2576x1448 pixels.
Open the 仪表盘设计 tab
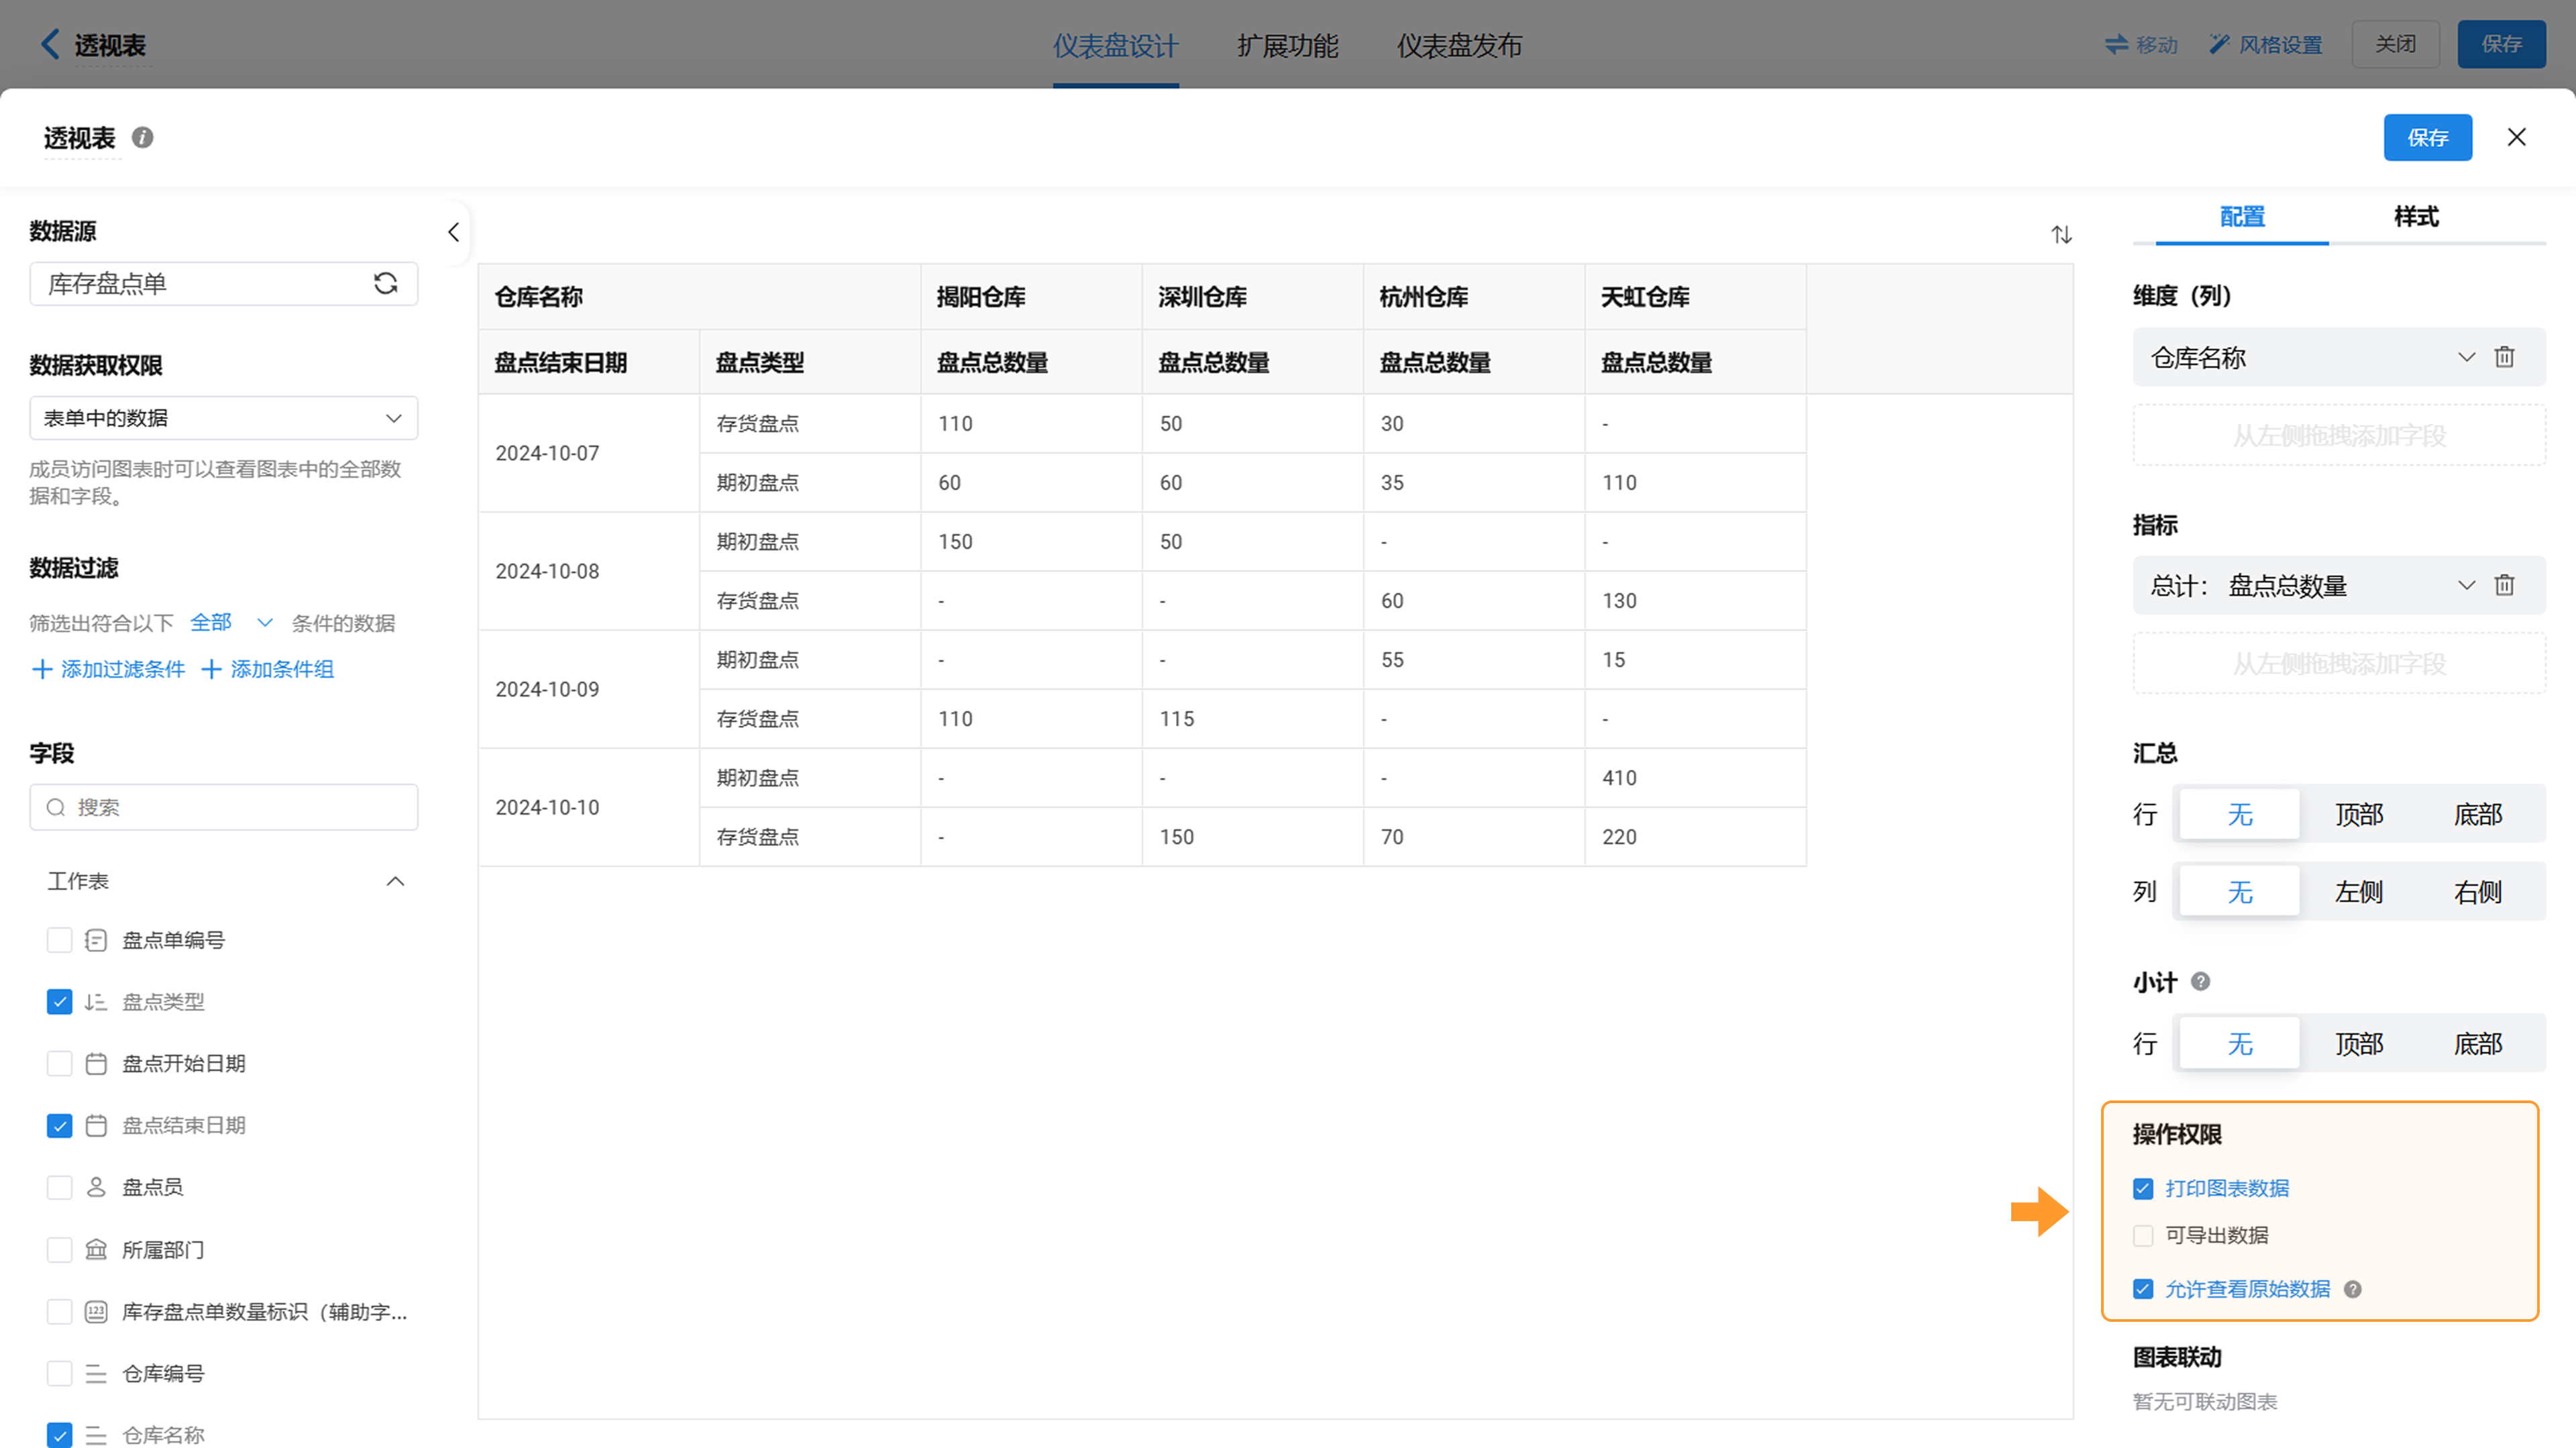(1115, 45)
